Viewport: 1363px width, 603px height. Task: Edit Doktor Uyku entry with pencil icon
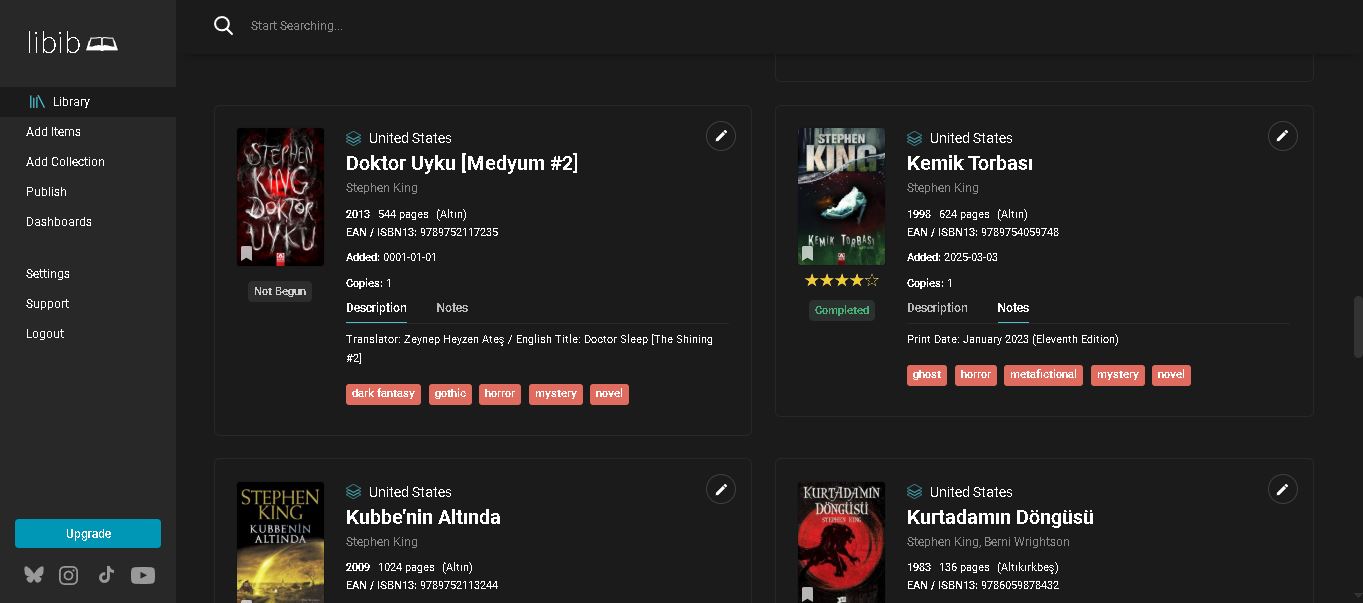(721, 136)
